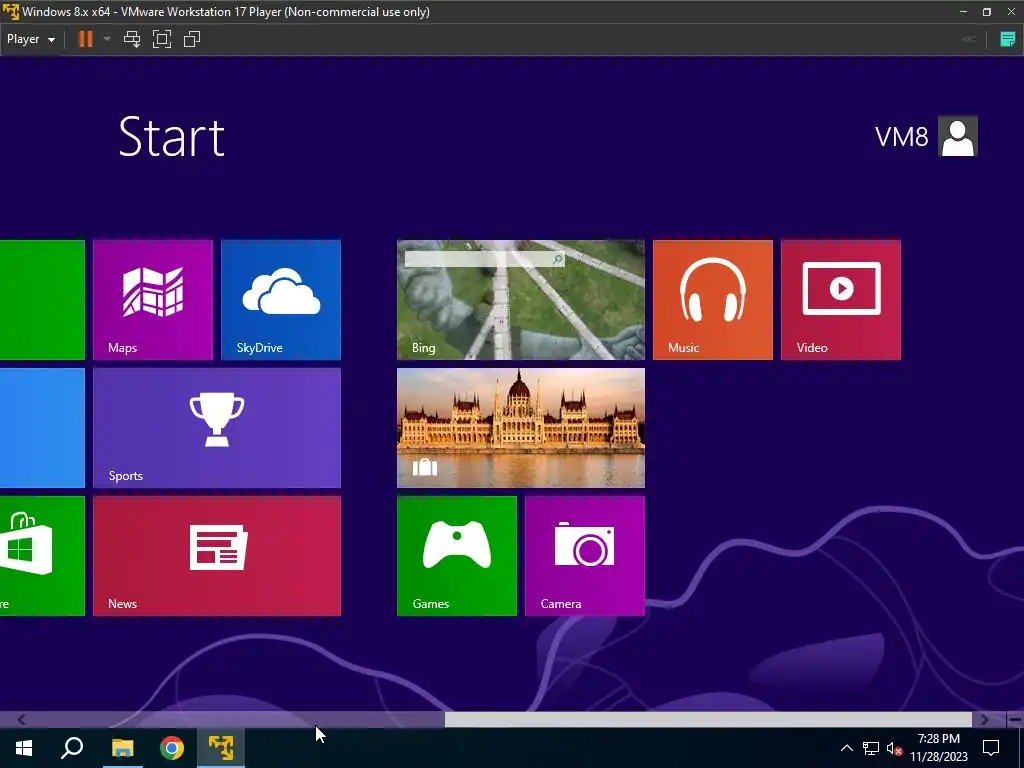Launch the Music tile
The image size is (1024, 768).
tap(712, 300)
